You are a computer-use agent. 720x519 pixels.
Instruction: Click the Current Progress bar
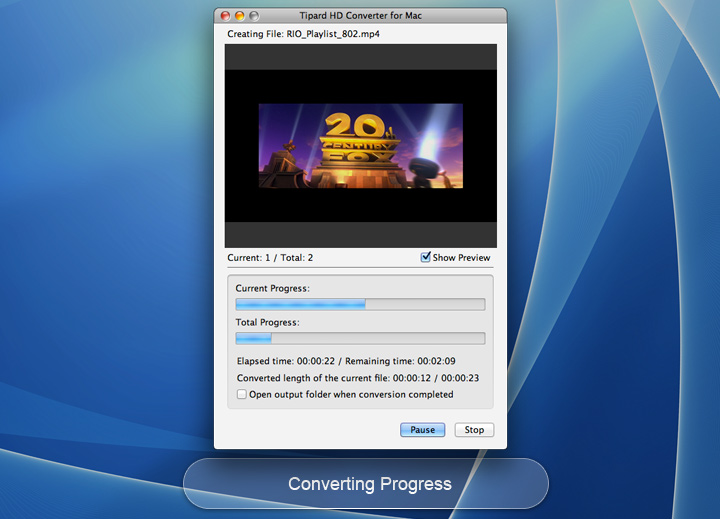(360, 304)
